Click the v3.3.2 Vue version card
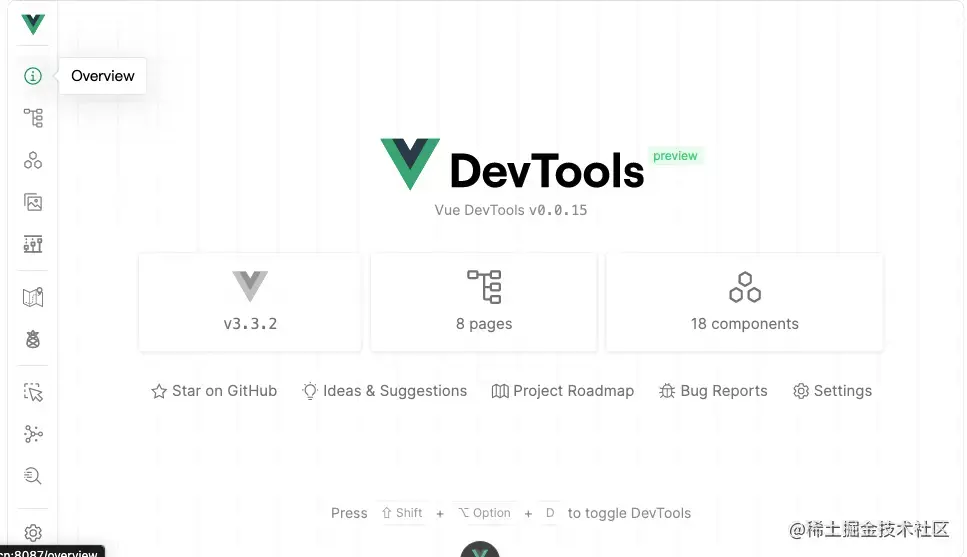Viewport: 967px width, 557px height. [250, 302]
